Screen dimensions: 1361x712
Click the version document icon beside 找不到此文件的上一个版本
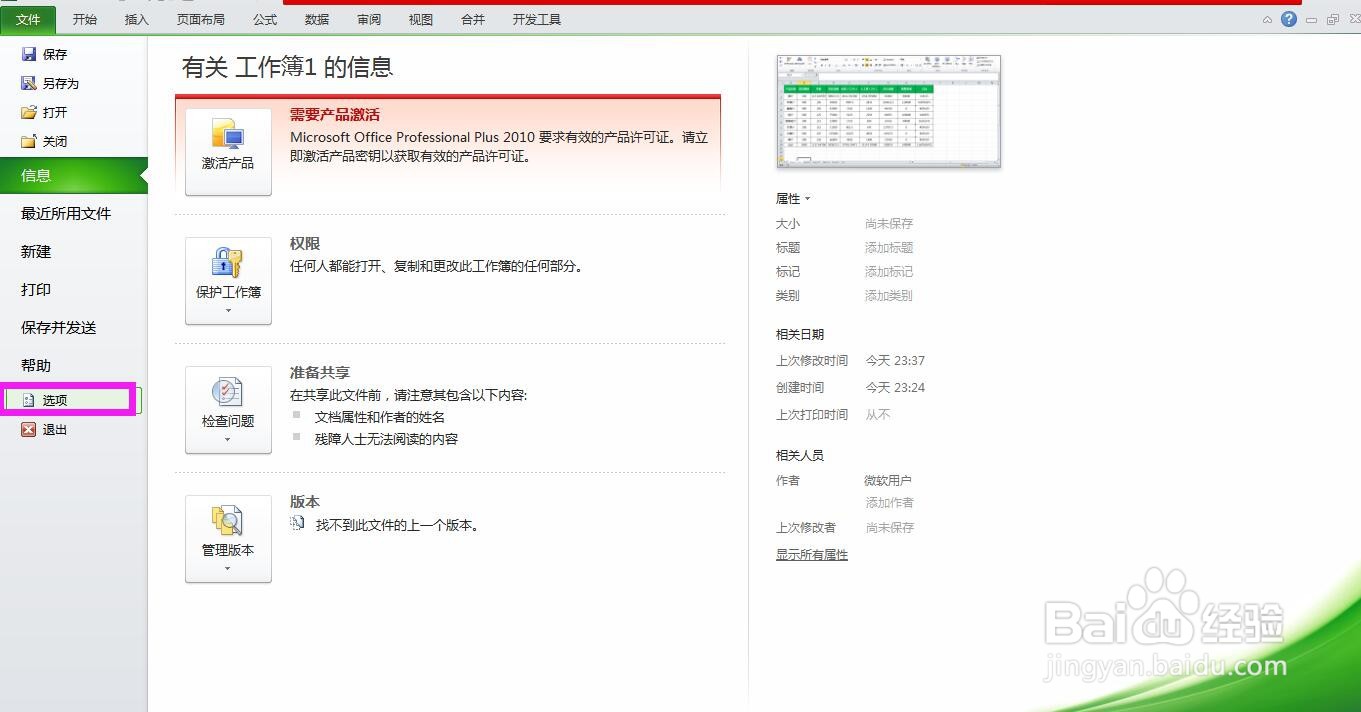(x=297, y=523)
